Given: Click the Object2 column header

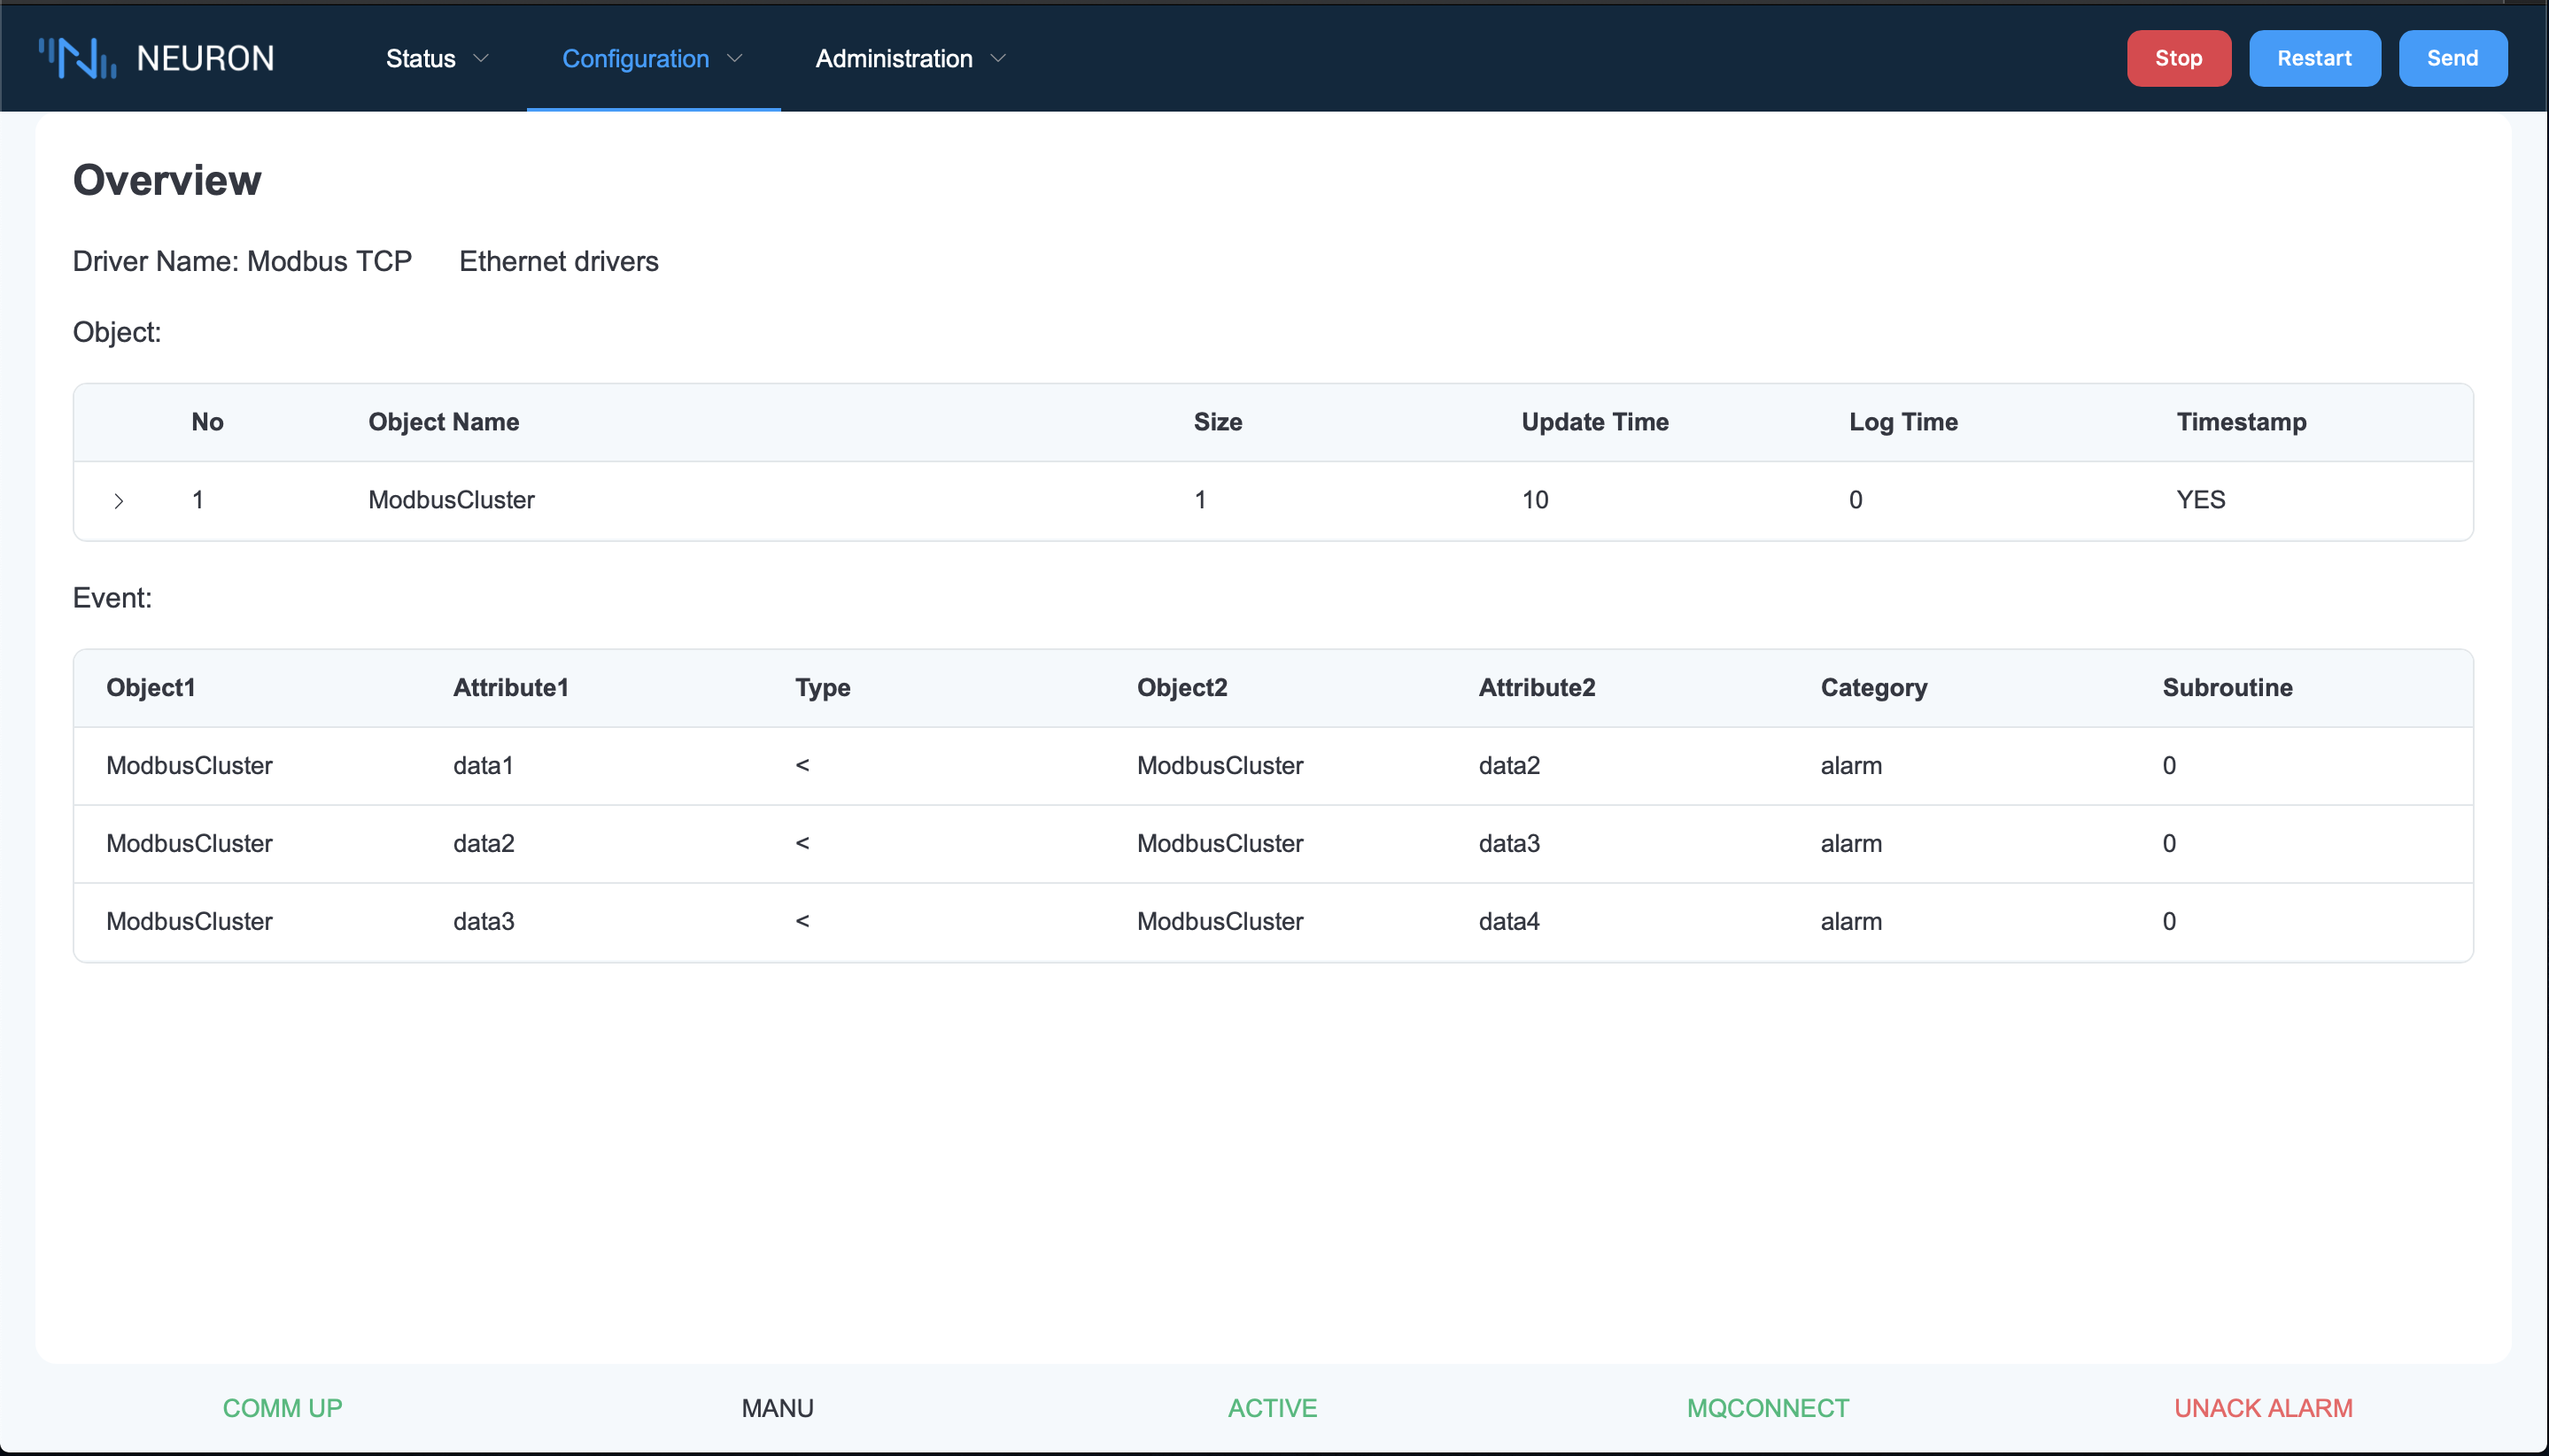Looking at the screenshot, I should tap(1181, 688).
